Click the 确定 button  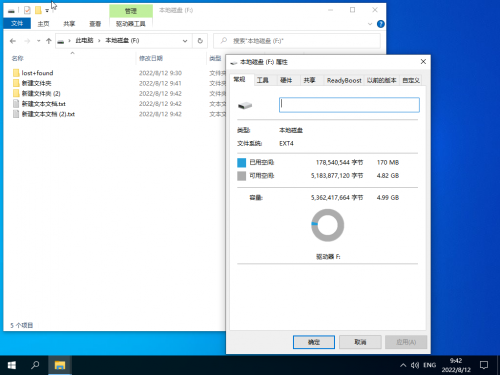[314, 342]
